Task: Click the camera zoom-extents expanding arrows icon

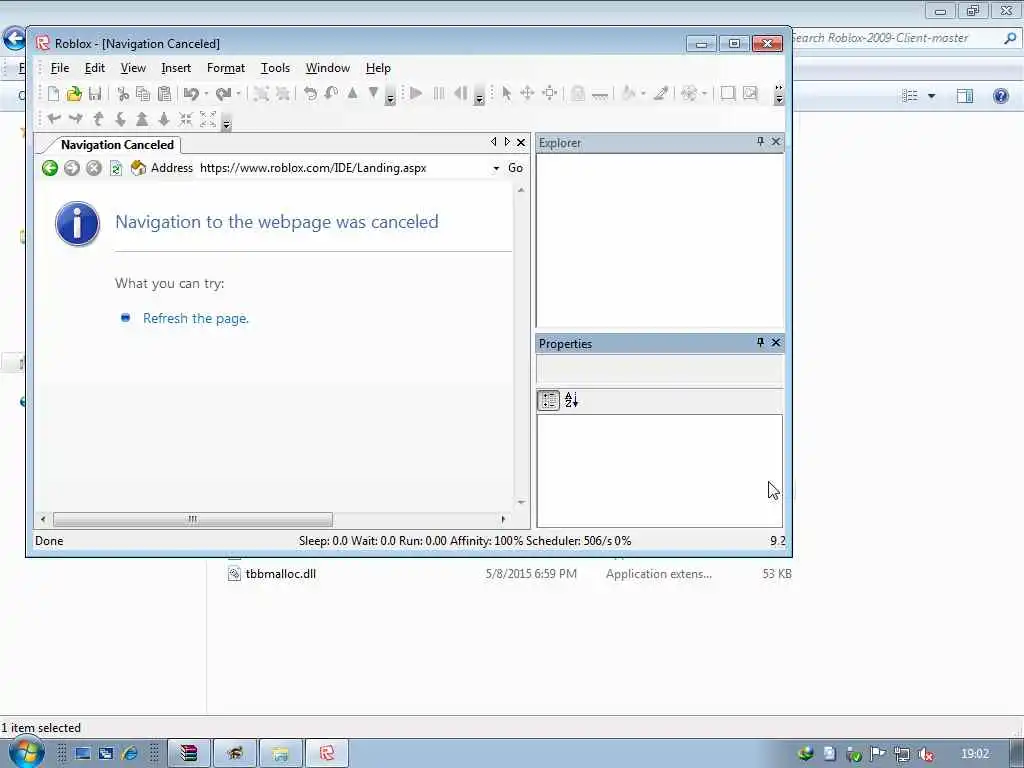Action: pos(208,119)
